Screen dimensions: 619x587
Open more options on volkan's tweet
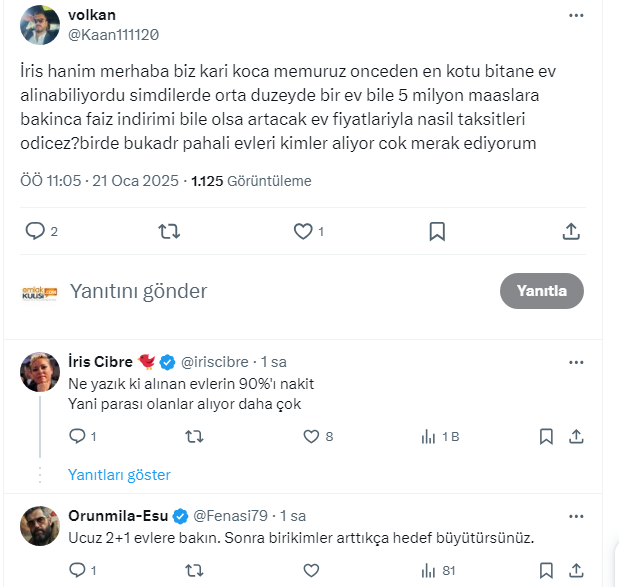[x=576, y=17]
